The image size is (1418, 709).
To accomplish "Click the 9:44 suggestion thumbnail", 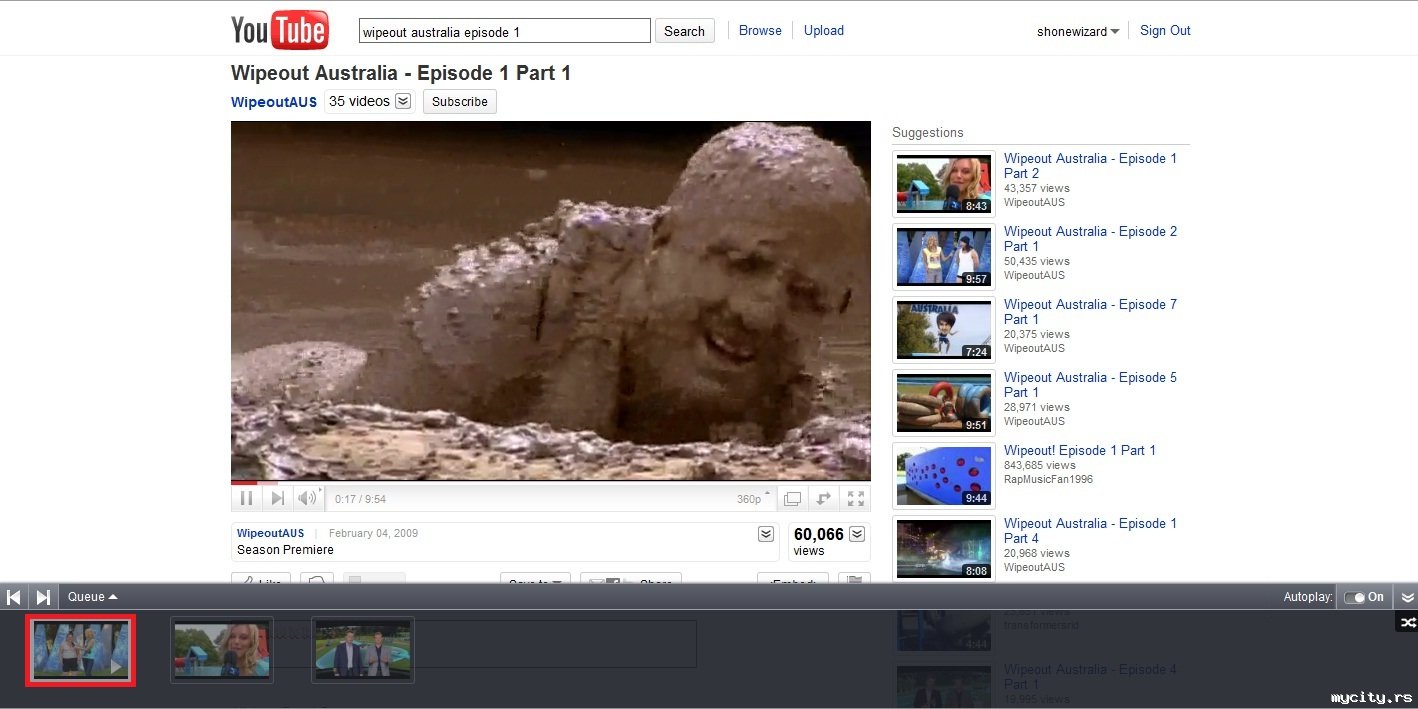I will click(x=944, y=476).
